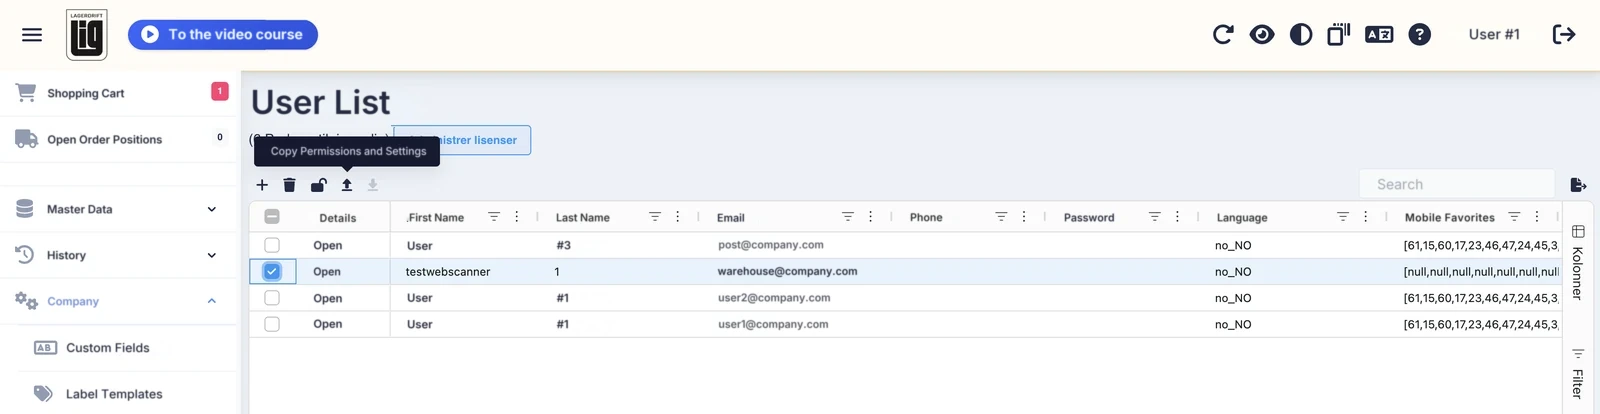This screenshot has height=414, width=1600.
Task: Click Copy Permissions and Settings upload icon
Action: click(x=347, y=185)
